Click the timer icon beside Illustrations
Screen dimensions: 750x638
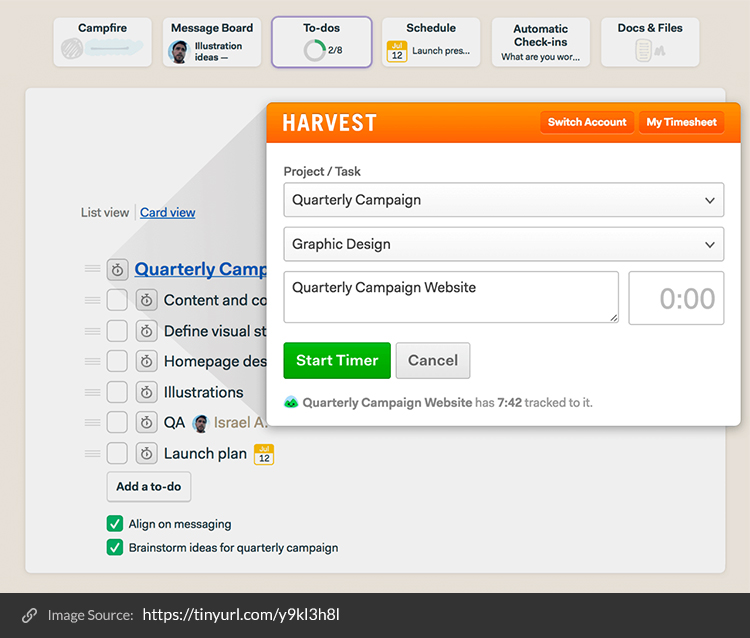click(147, 393)
